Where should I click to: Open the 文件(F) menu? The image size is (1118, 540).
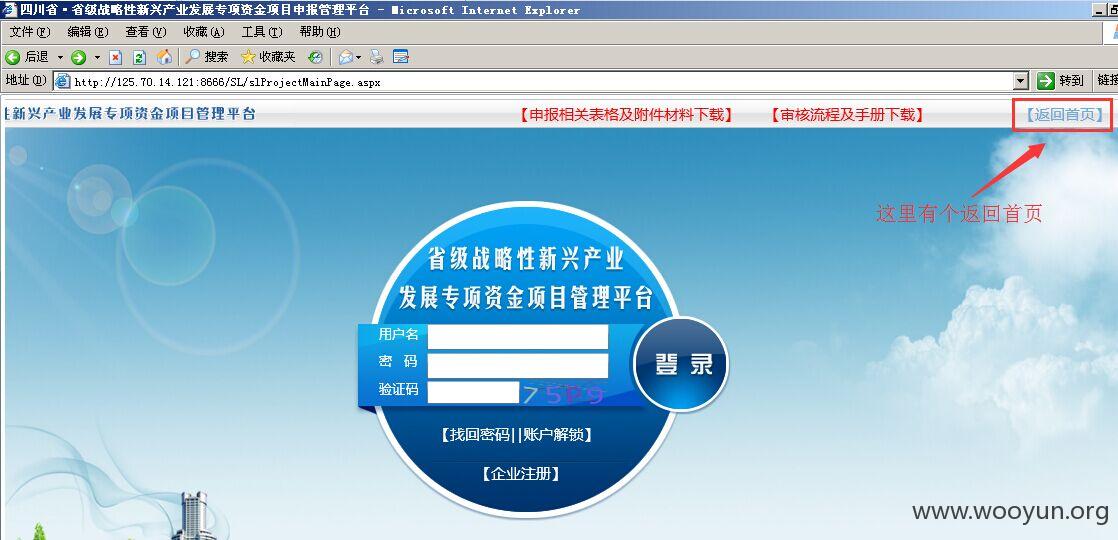31,32
